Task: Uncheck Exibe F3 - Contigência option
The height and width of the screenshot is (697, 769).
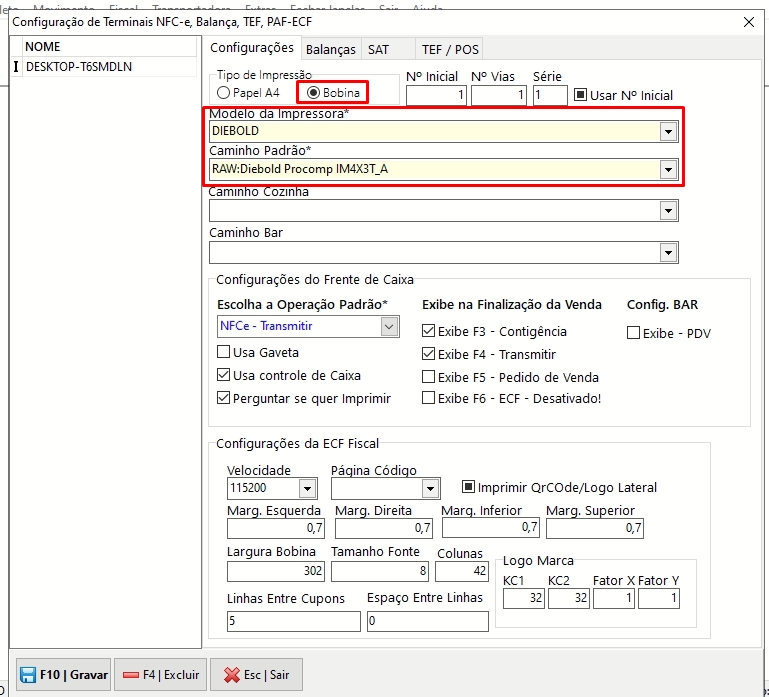Action: 429,331
